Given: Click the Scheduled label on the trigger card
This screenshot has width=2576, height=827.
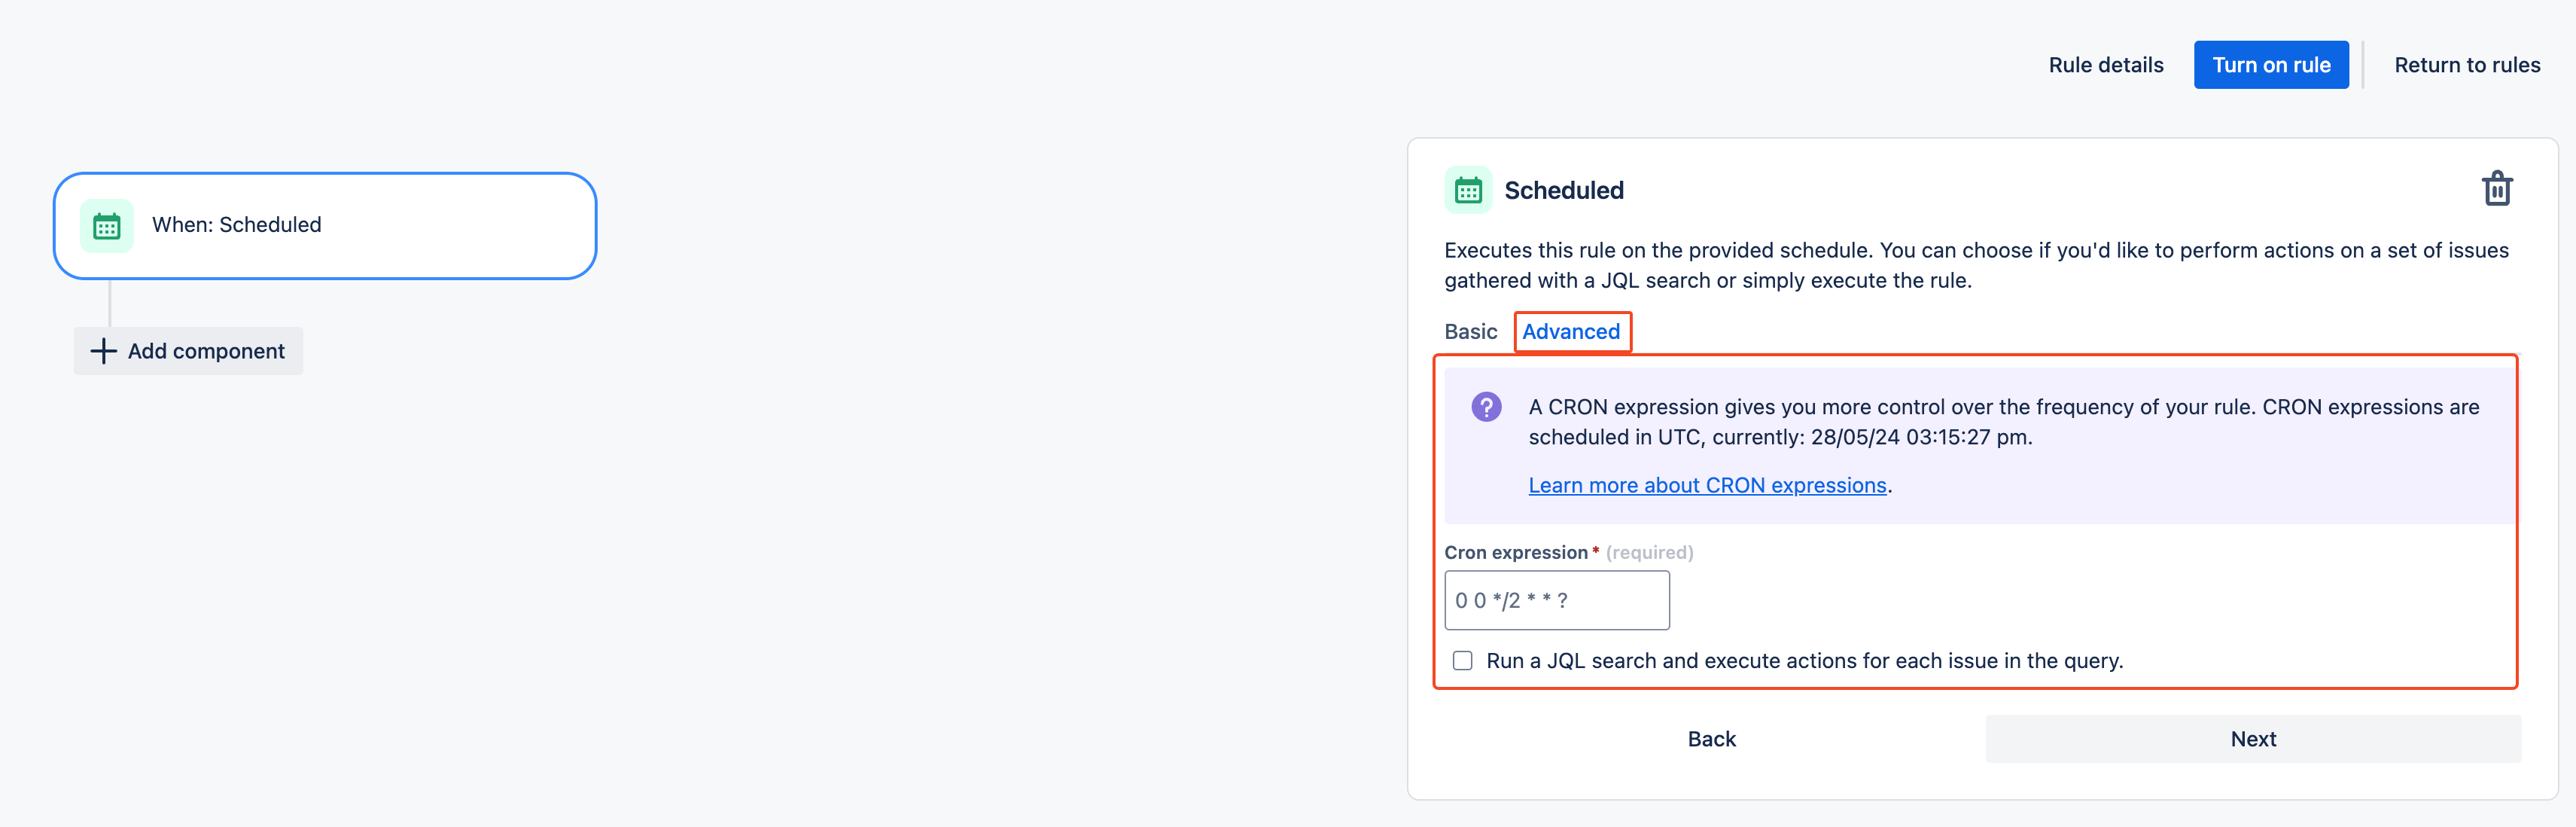Looking at the screenshot, I should coord(237,225).
